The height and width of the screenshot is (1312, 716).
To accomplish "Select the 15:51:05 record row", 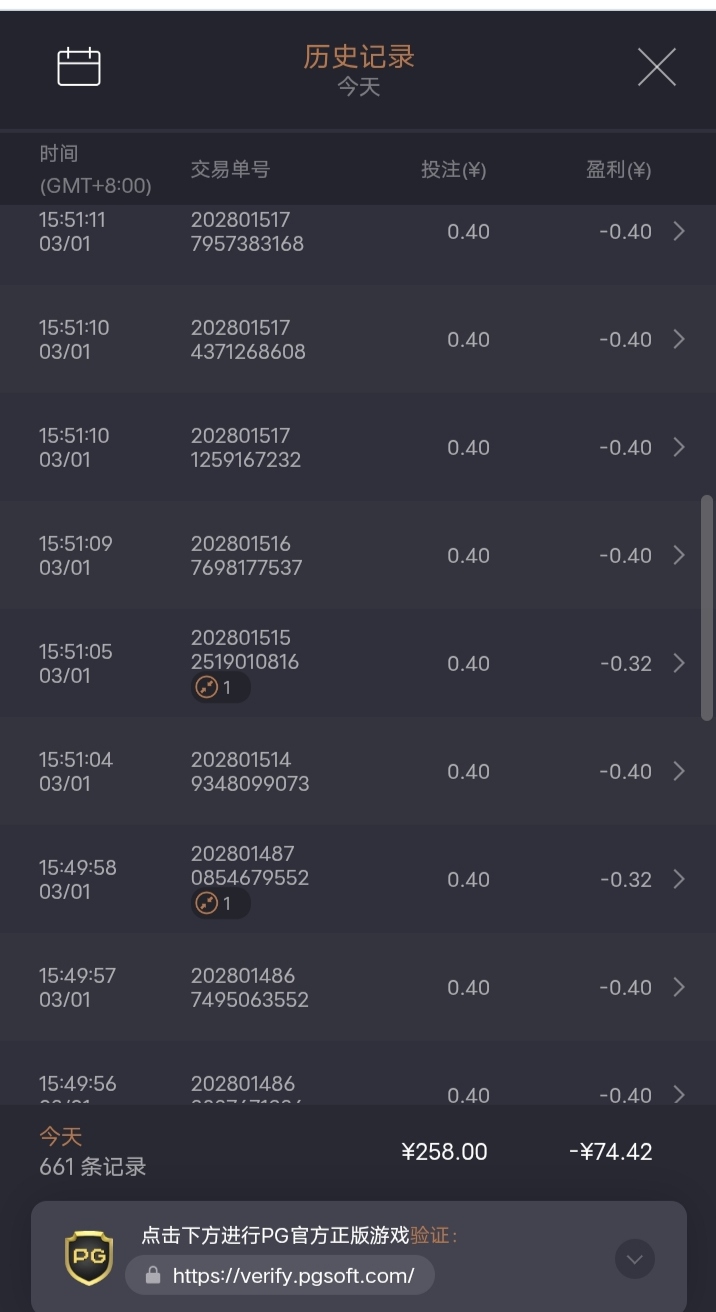I will [x=358, y=664].
